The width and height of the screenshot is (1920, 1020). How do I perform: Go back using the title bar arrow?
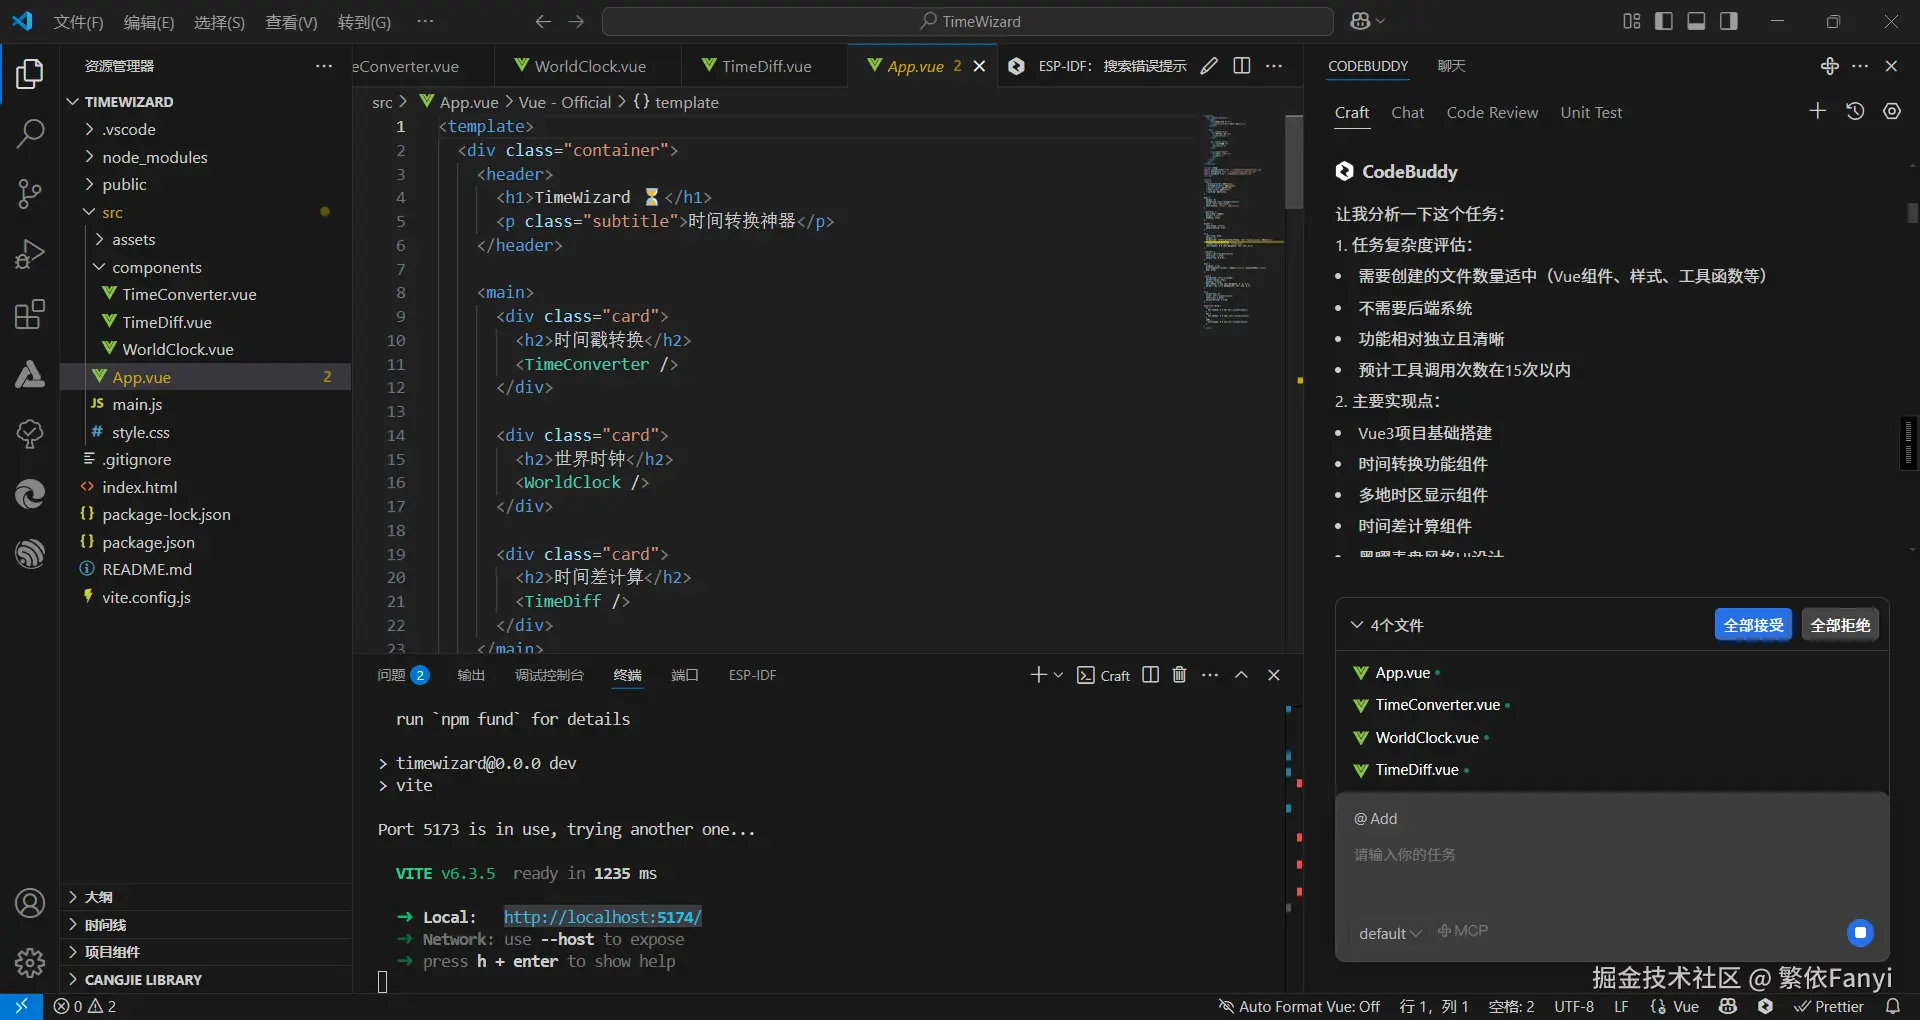click(x=543, y=21)
